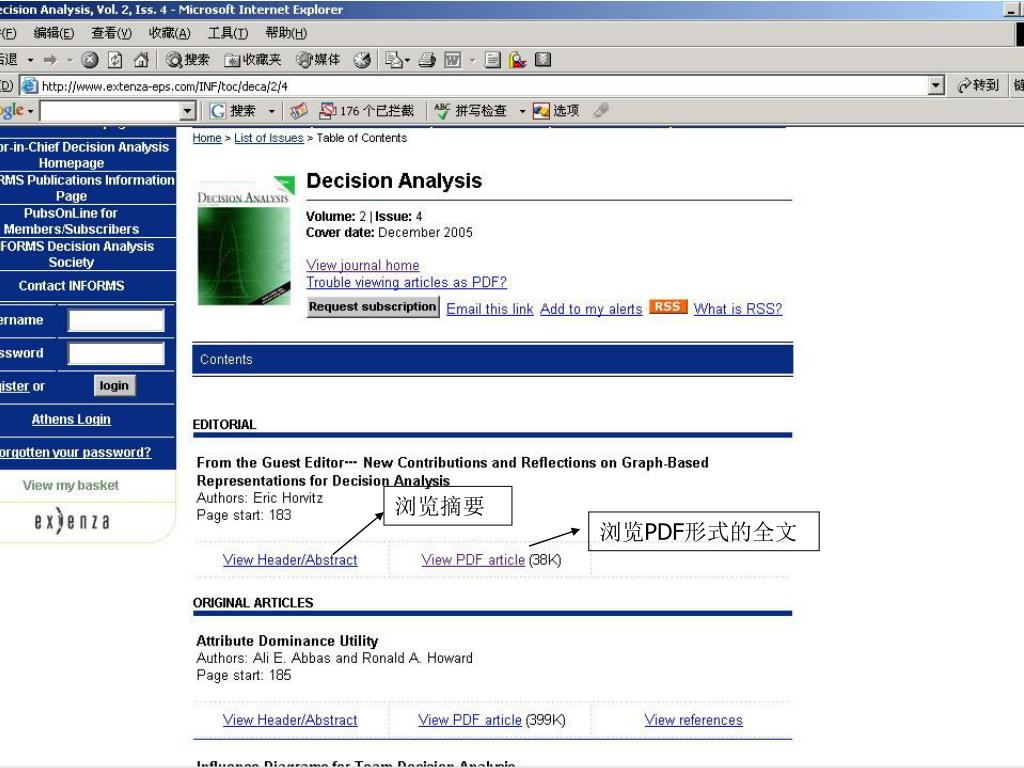Open View Header/Abstract for Eric Horvitz editorial
Viewport: 1024px width, 768px height.
[x=290, y=560]
